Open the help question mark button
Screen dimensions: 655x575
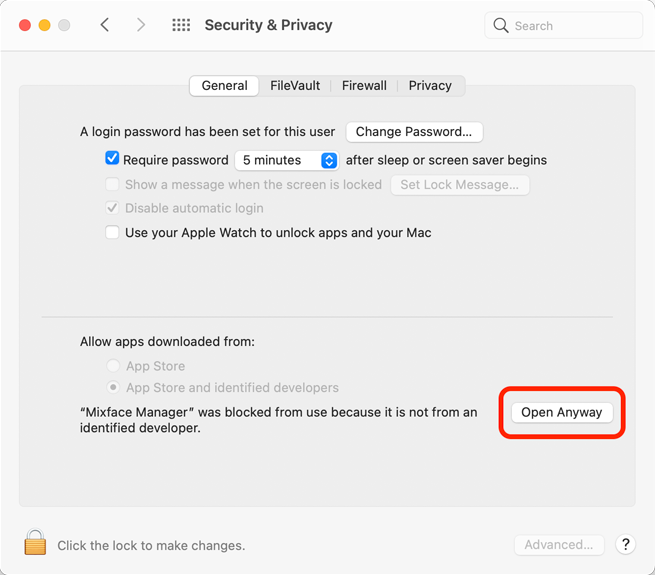click(625, 544)
